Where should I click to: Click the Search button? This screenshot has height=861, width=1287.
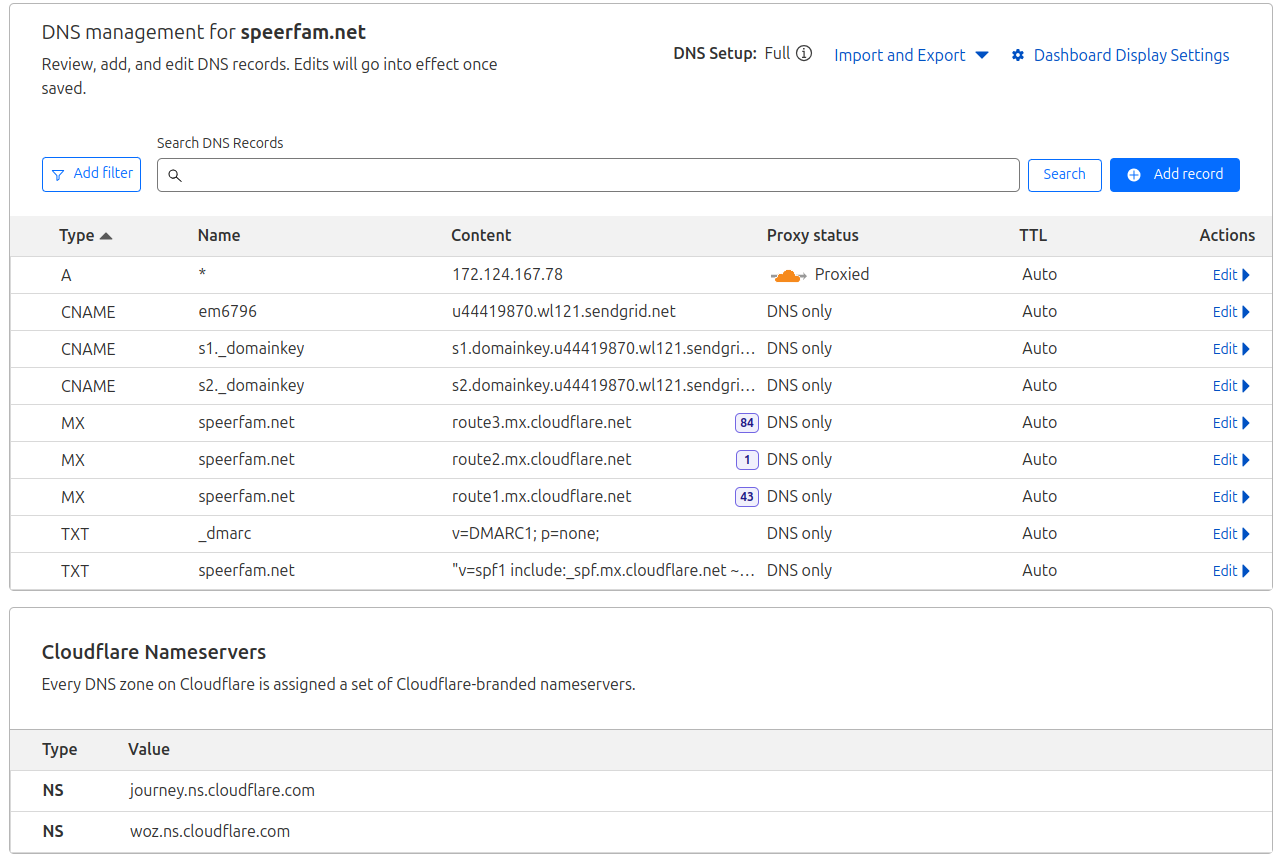1064,175
